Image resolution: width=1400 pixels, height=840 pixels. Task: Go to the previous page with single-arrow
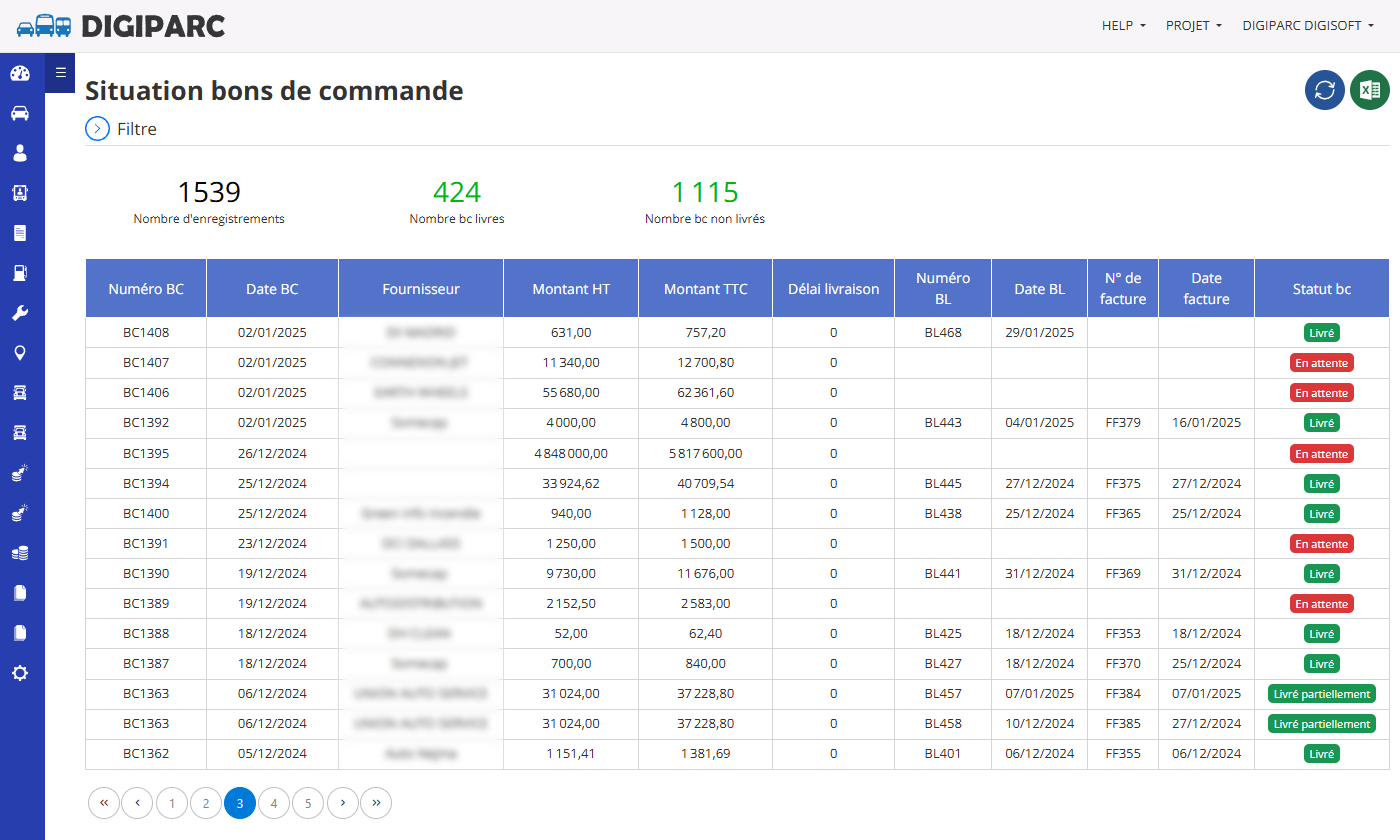(138, 803)
